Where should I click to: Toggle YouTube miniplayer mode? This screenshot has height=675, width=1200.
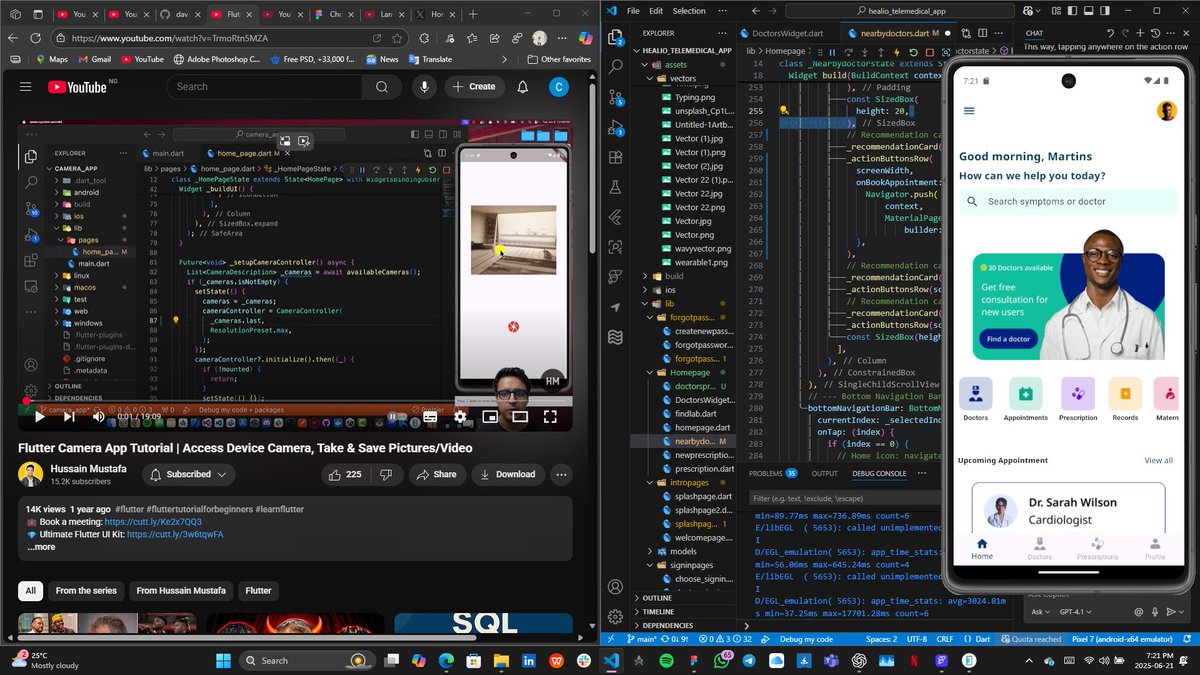490,416
